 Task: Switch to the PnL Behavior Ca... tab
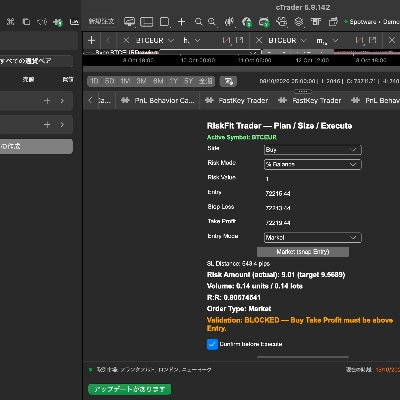(x=158, y=100)
